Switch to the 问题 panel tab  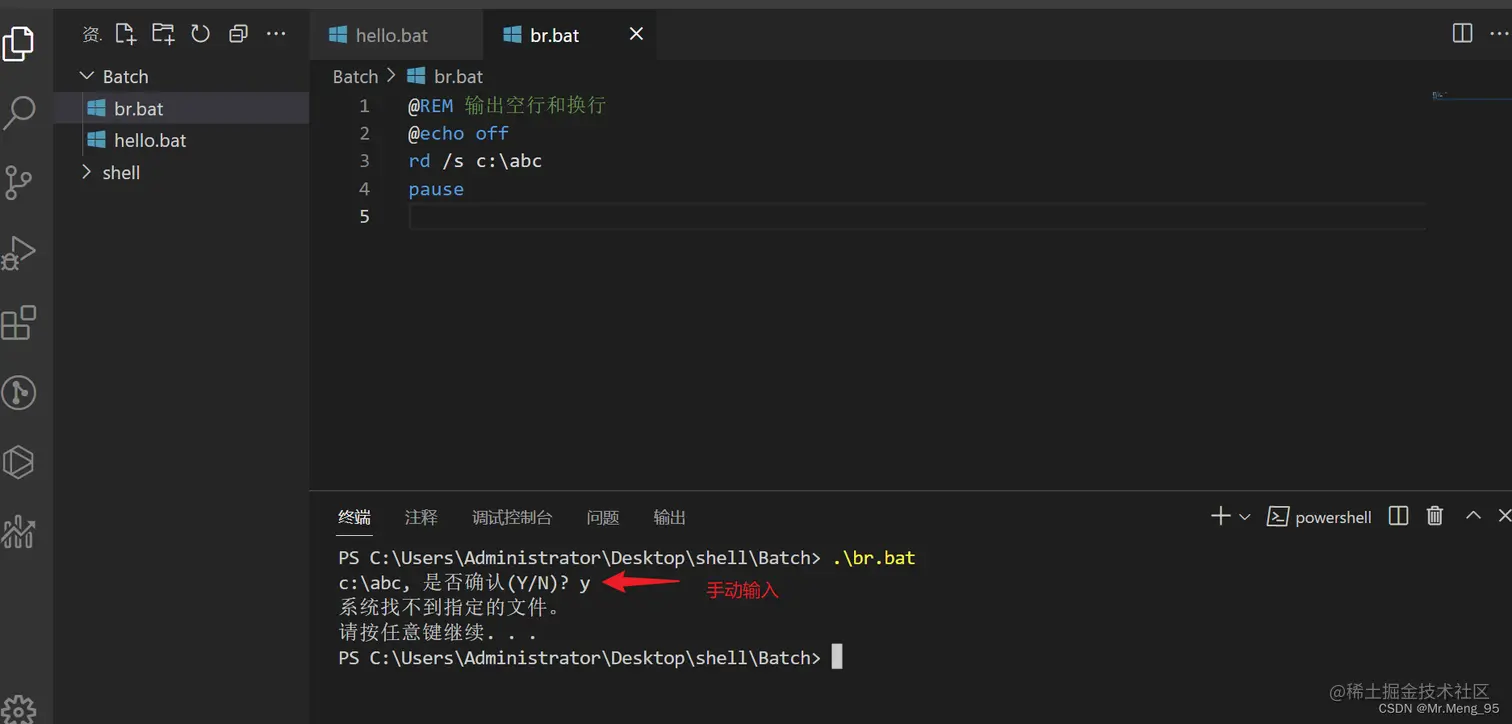coord(603,517)
